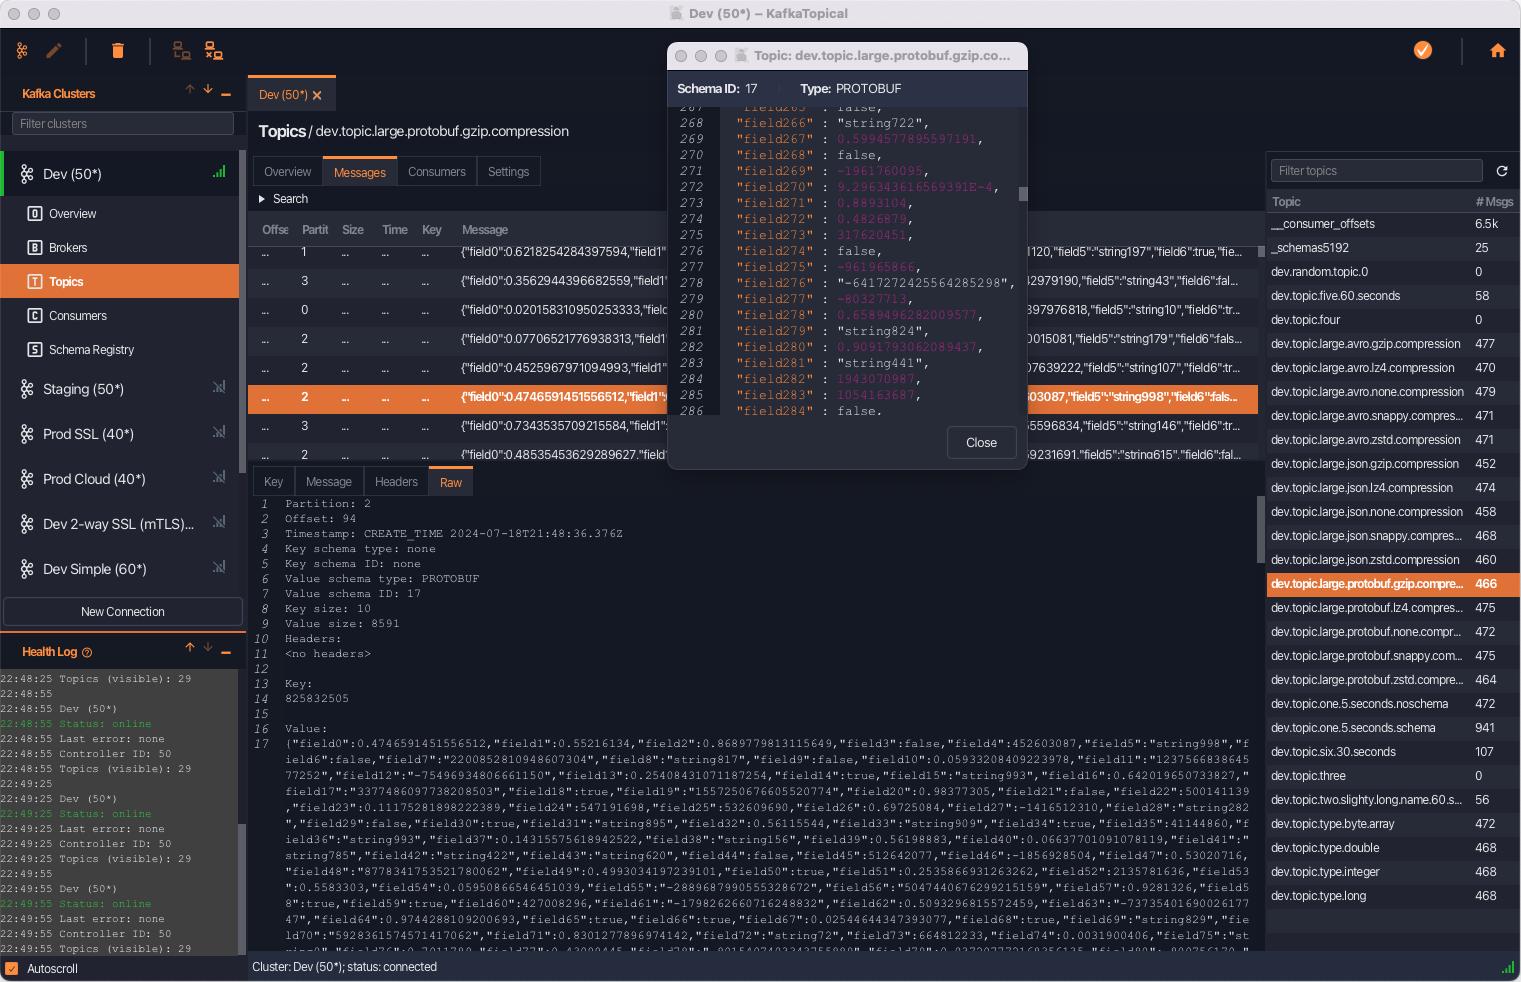Click the add Kafka cluster toolbar icon
The image size is (1521, 982).
pyautogui.click(x=22, y=51)
